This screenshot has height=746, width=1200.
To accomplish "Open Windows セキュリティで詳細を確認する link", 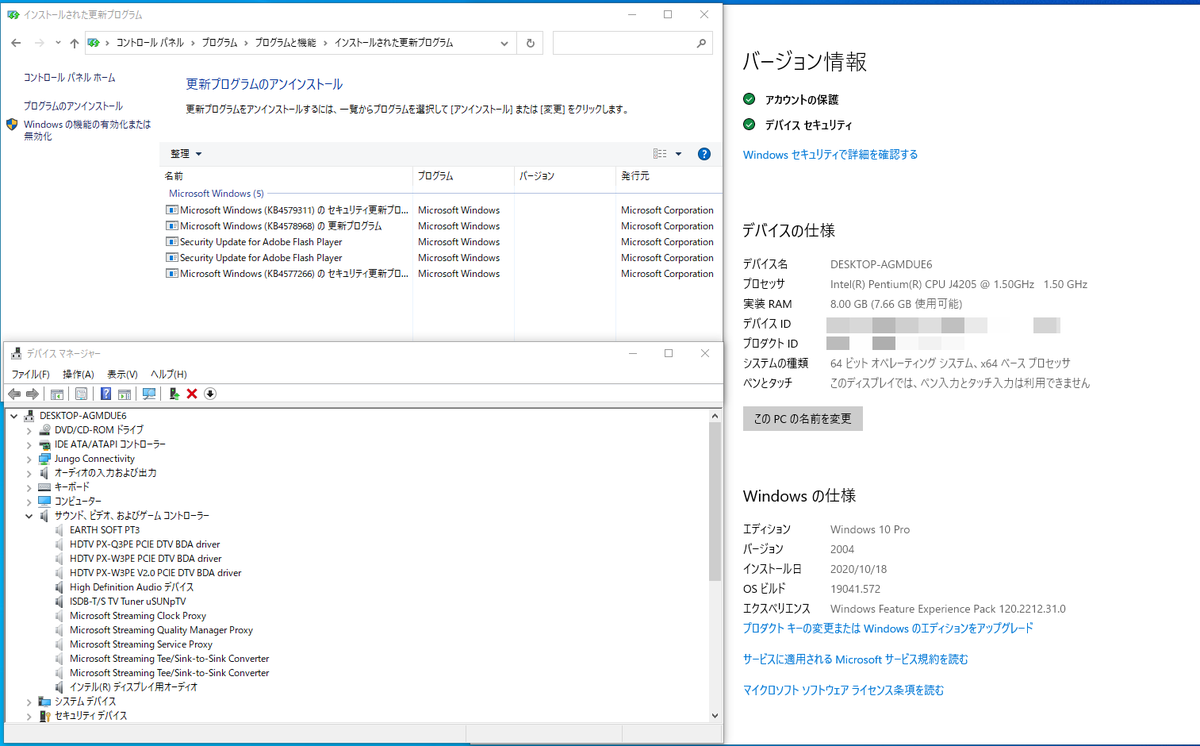I will (x=830, y=155).
